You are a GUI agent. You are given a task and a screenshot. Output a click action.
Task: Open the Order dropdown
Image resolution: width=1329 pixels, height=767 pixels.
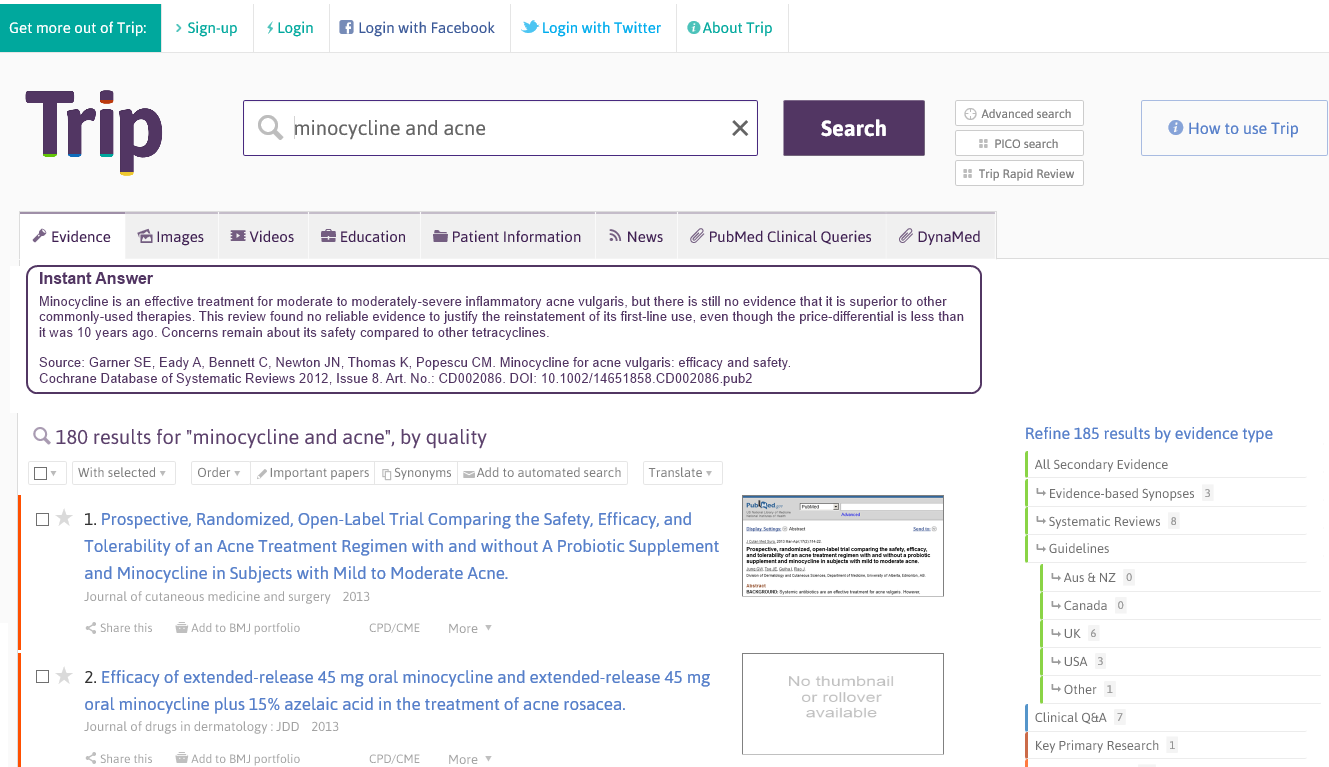tap(219, 473)
